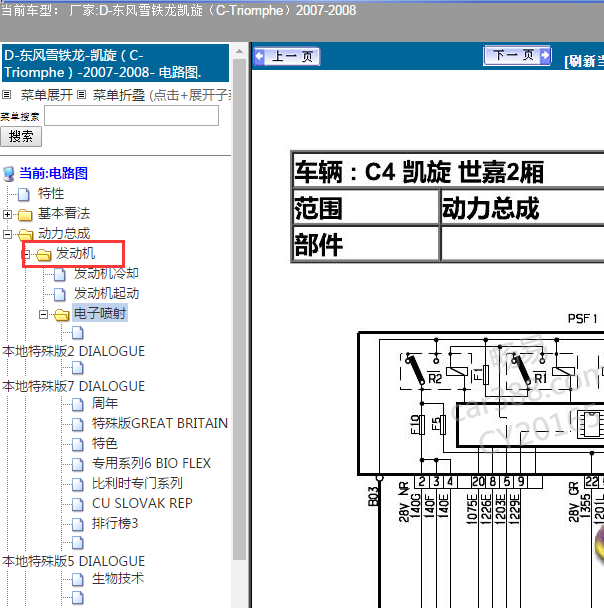Click the page icon next to 特性
Screen dimensions: 604x608
pos(24,194)
